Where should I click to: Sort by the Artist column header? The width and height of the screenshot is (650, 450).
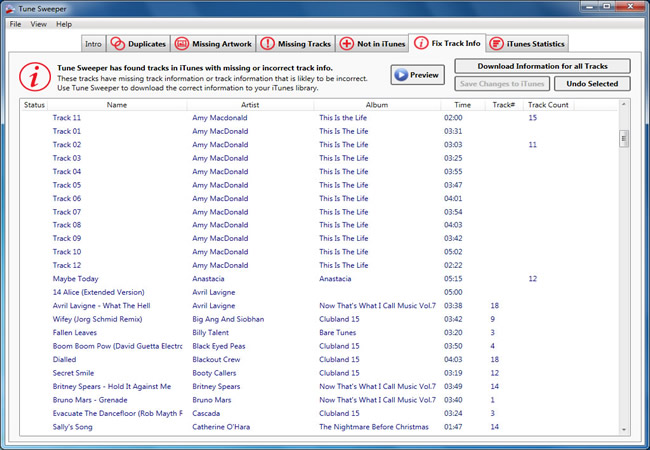(250, 105)
